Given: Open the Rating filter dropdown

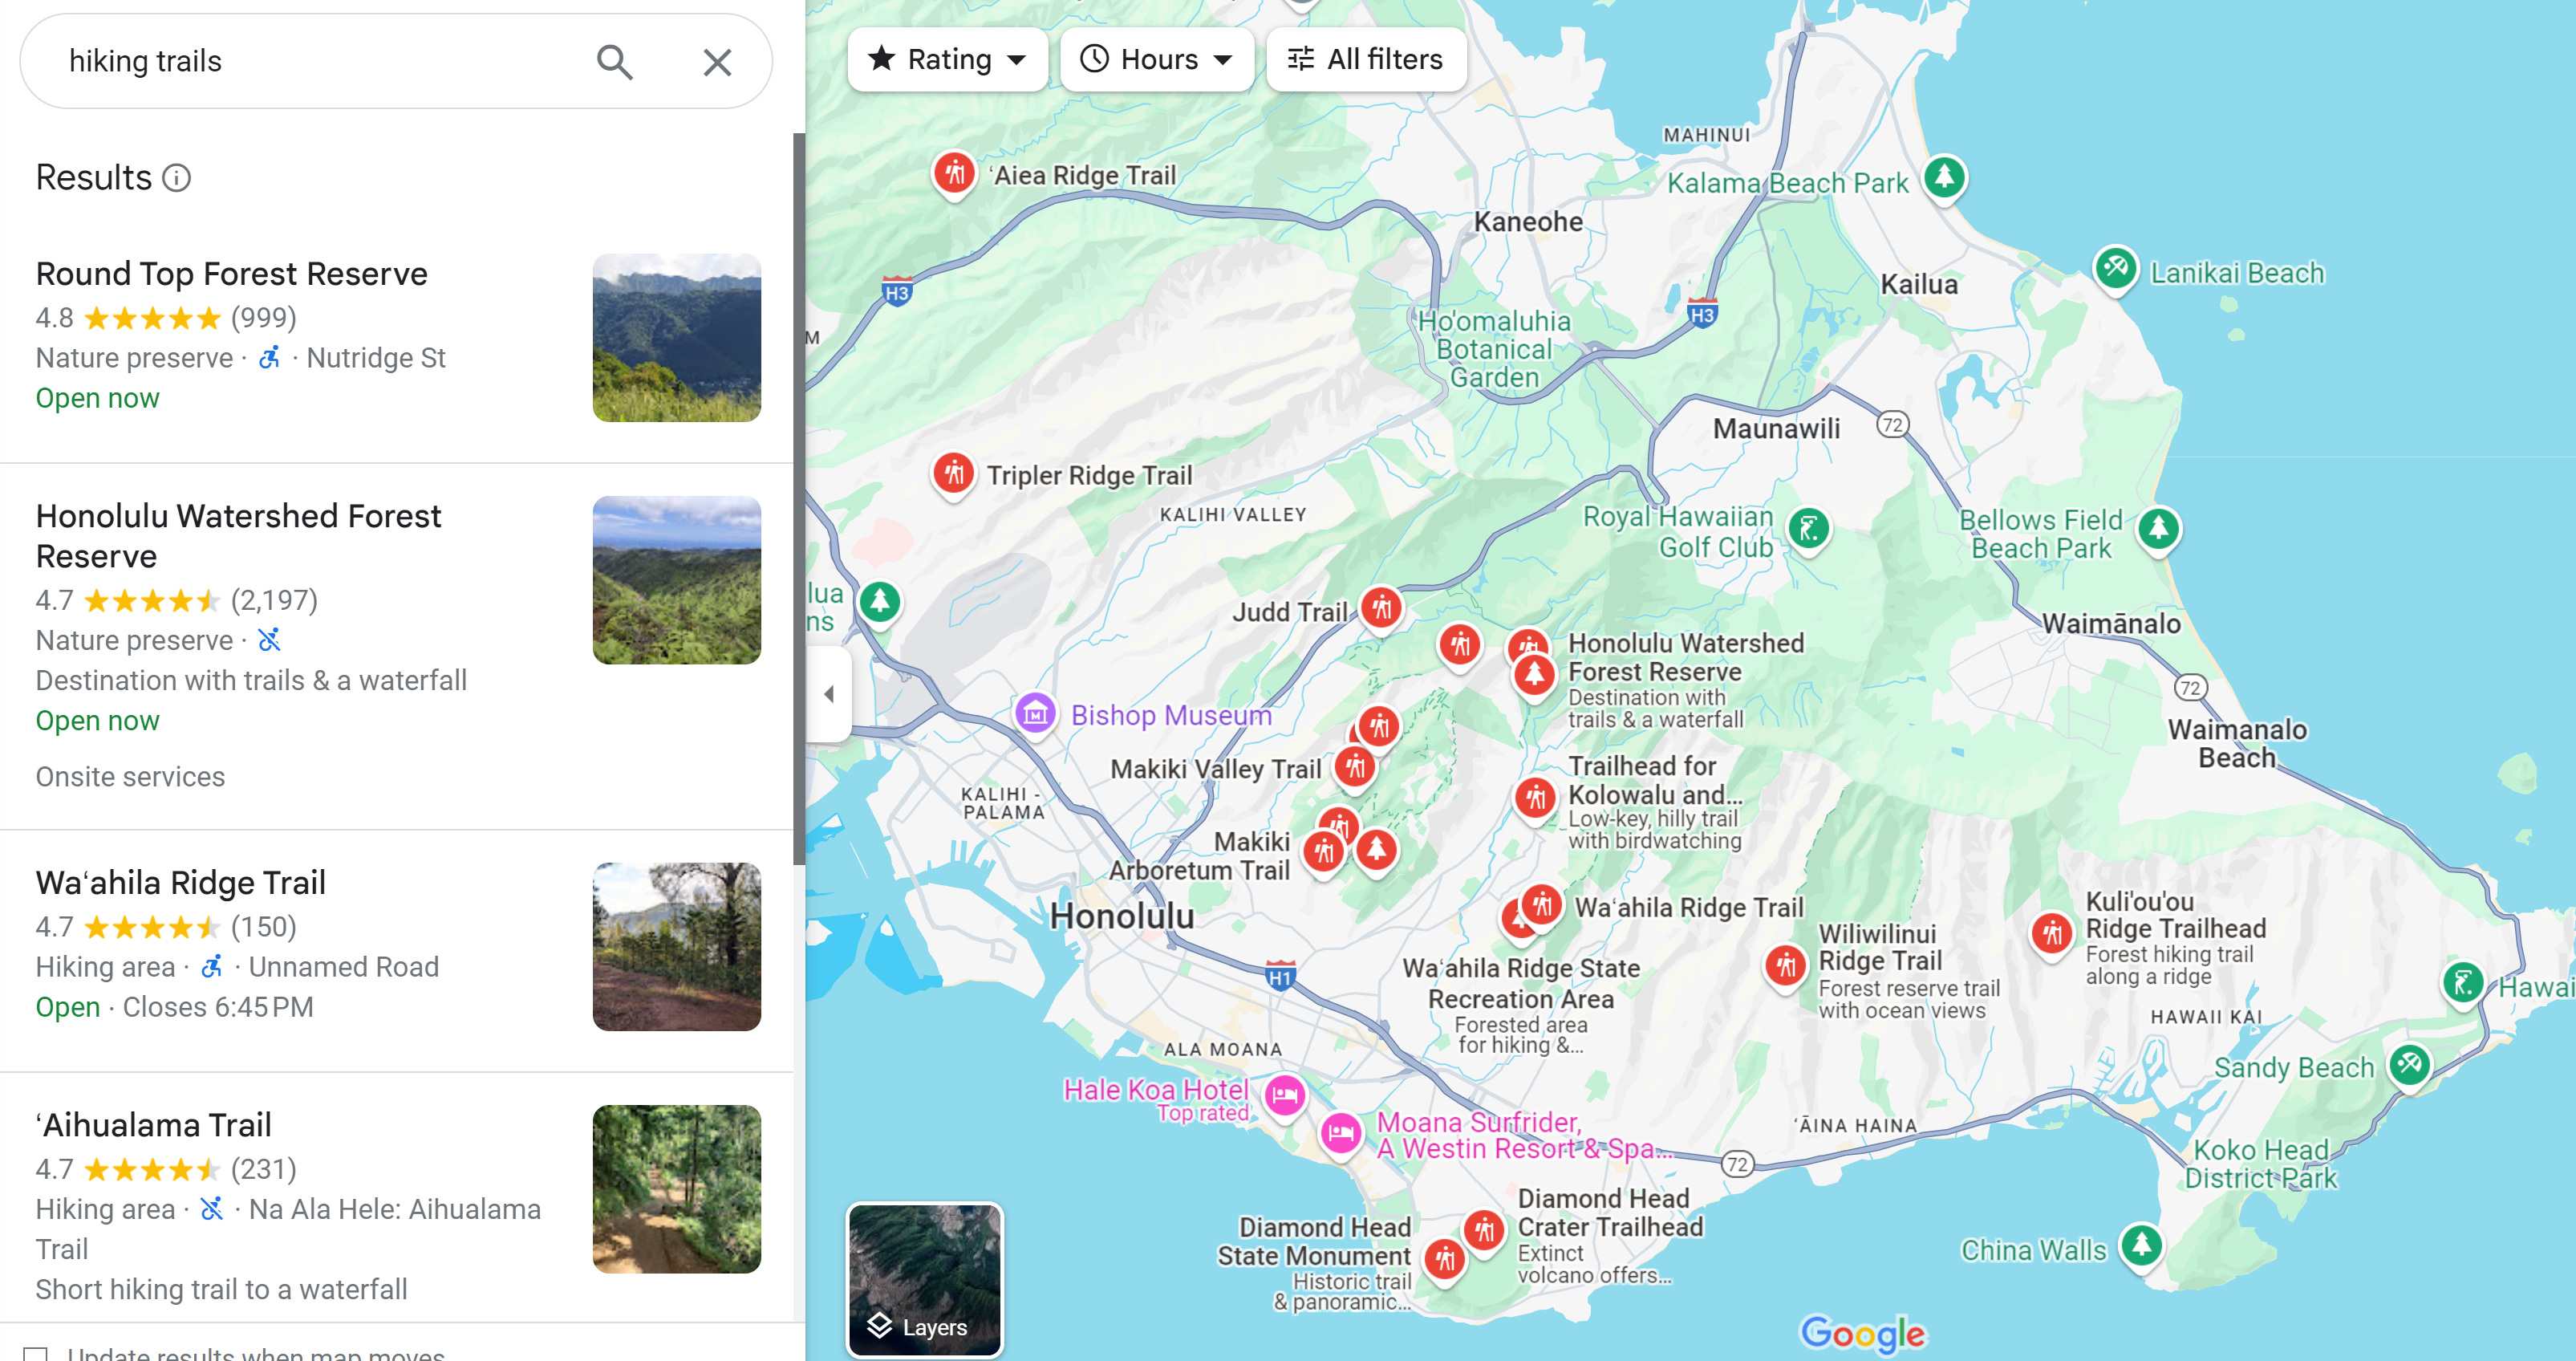Looking at the screenshot, I should click(x=947, y=59).
